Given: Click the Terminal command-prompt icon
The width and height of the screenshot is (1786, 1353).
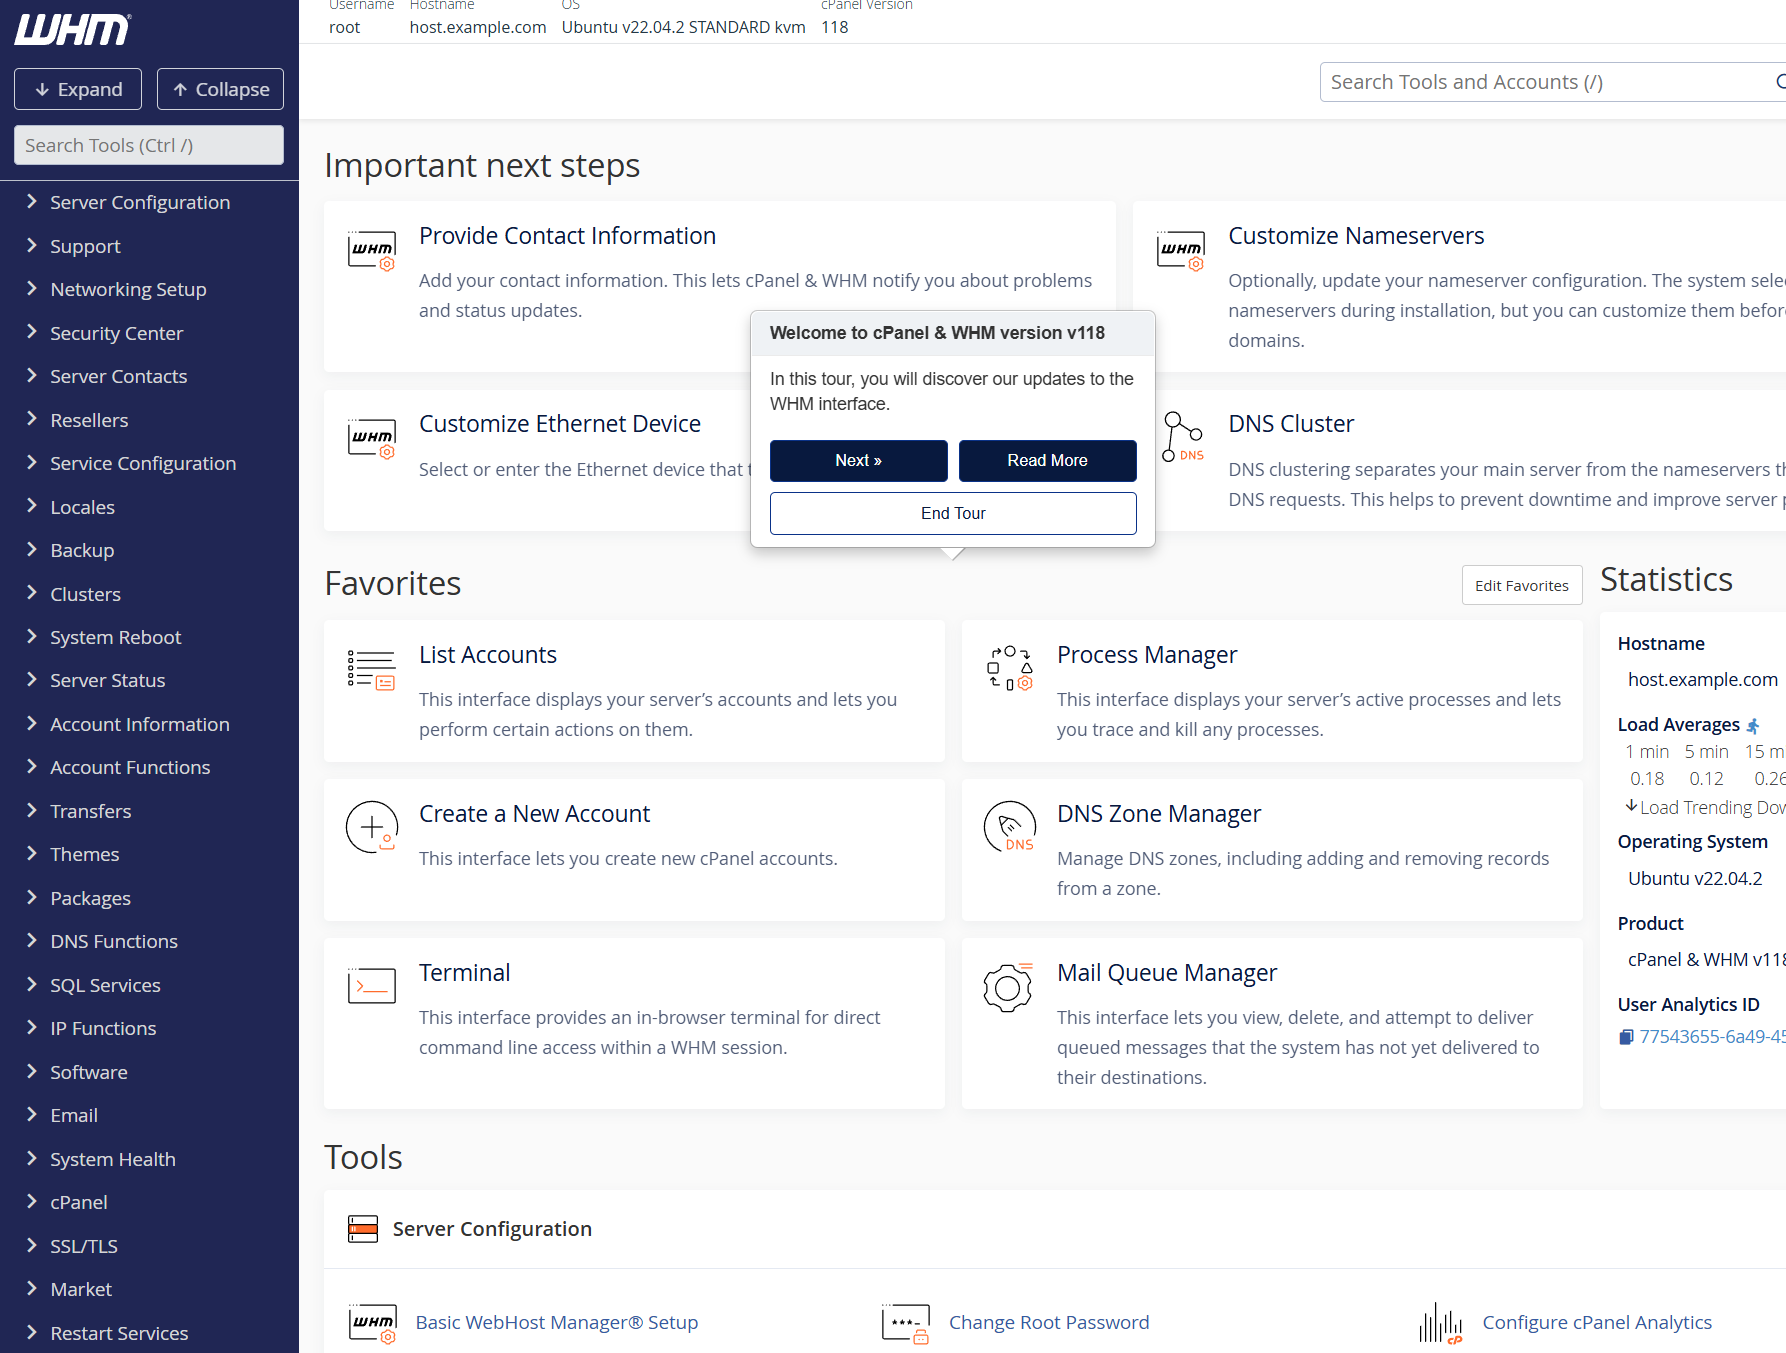Looking at the screenshot, I should click(x=371, y=985).
